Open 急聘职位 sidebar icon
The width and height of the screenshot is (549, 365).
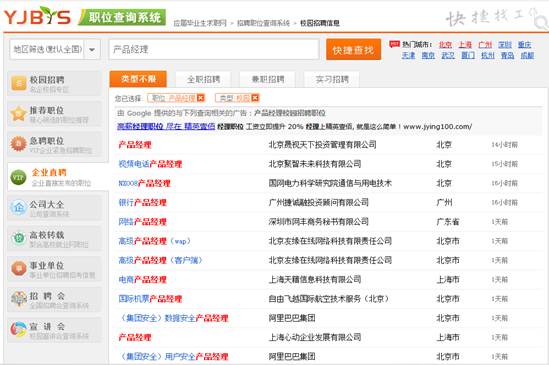[x=18, y=144]
